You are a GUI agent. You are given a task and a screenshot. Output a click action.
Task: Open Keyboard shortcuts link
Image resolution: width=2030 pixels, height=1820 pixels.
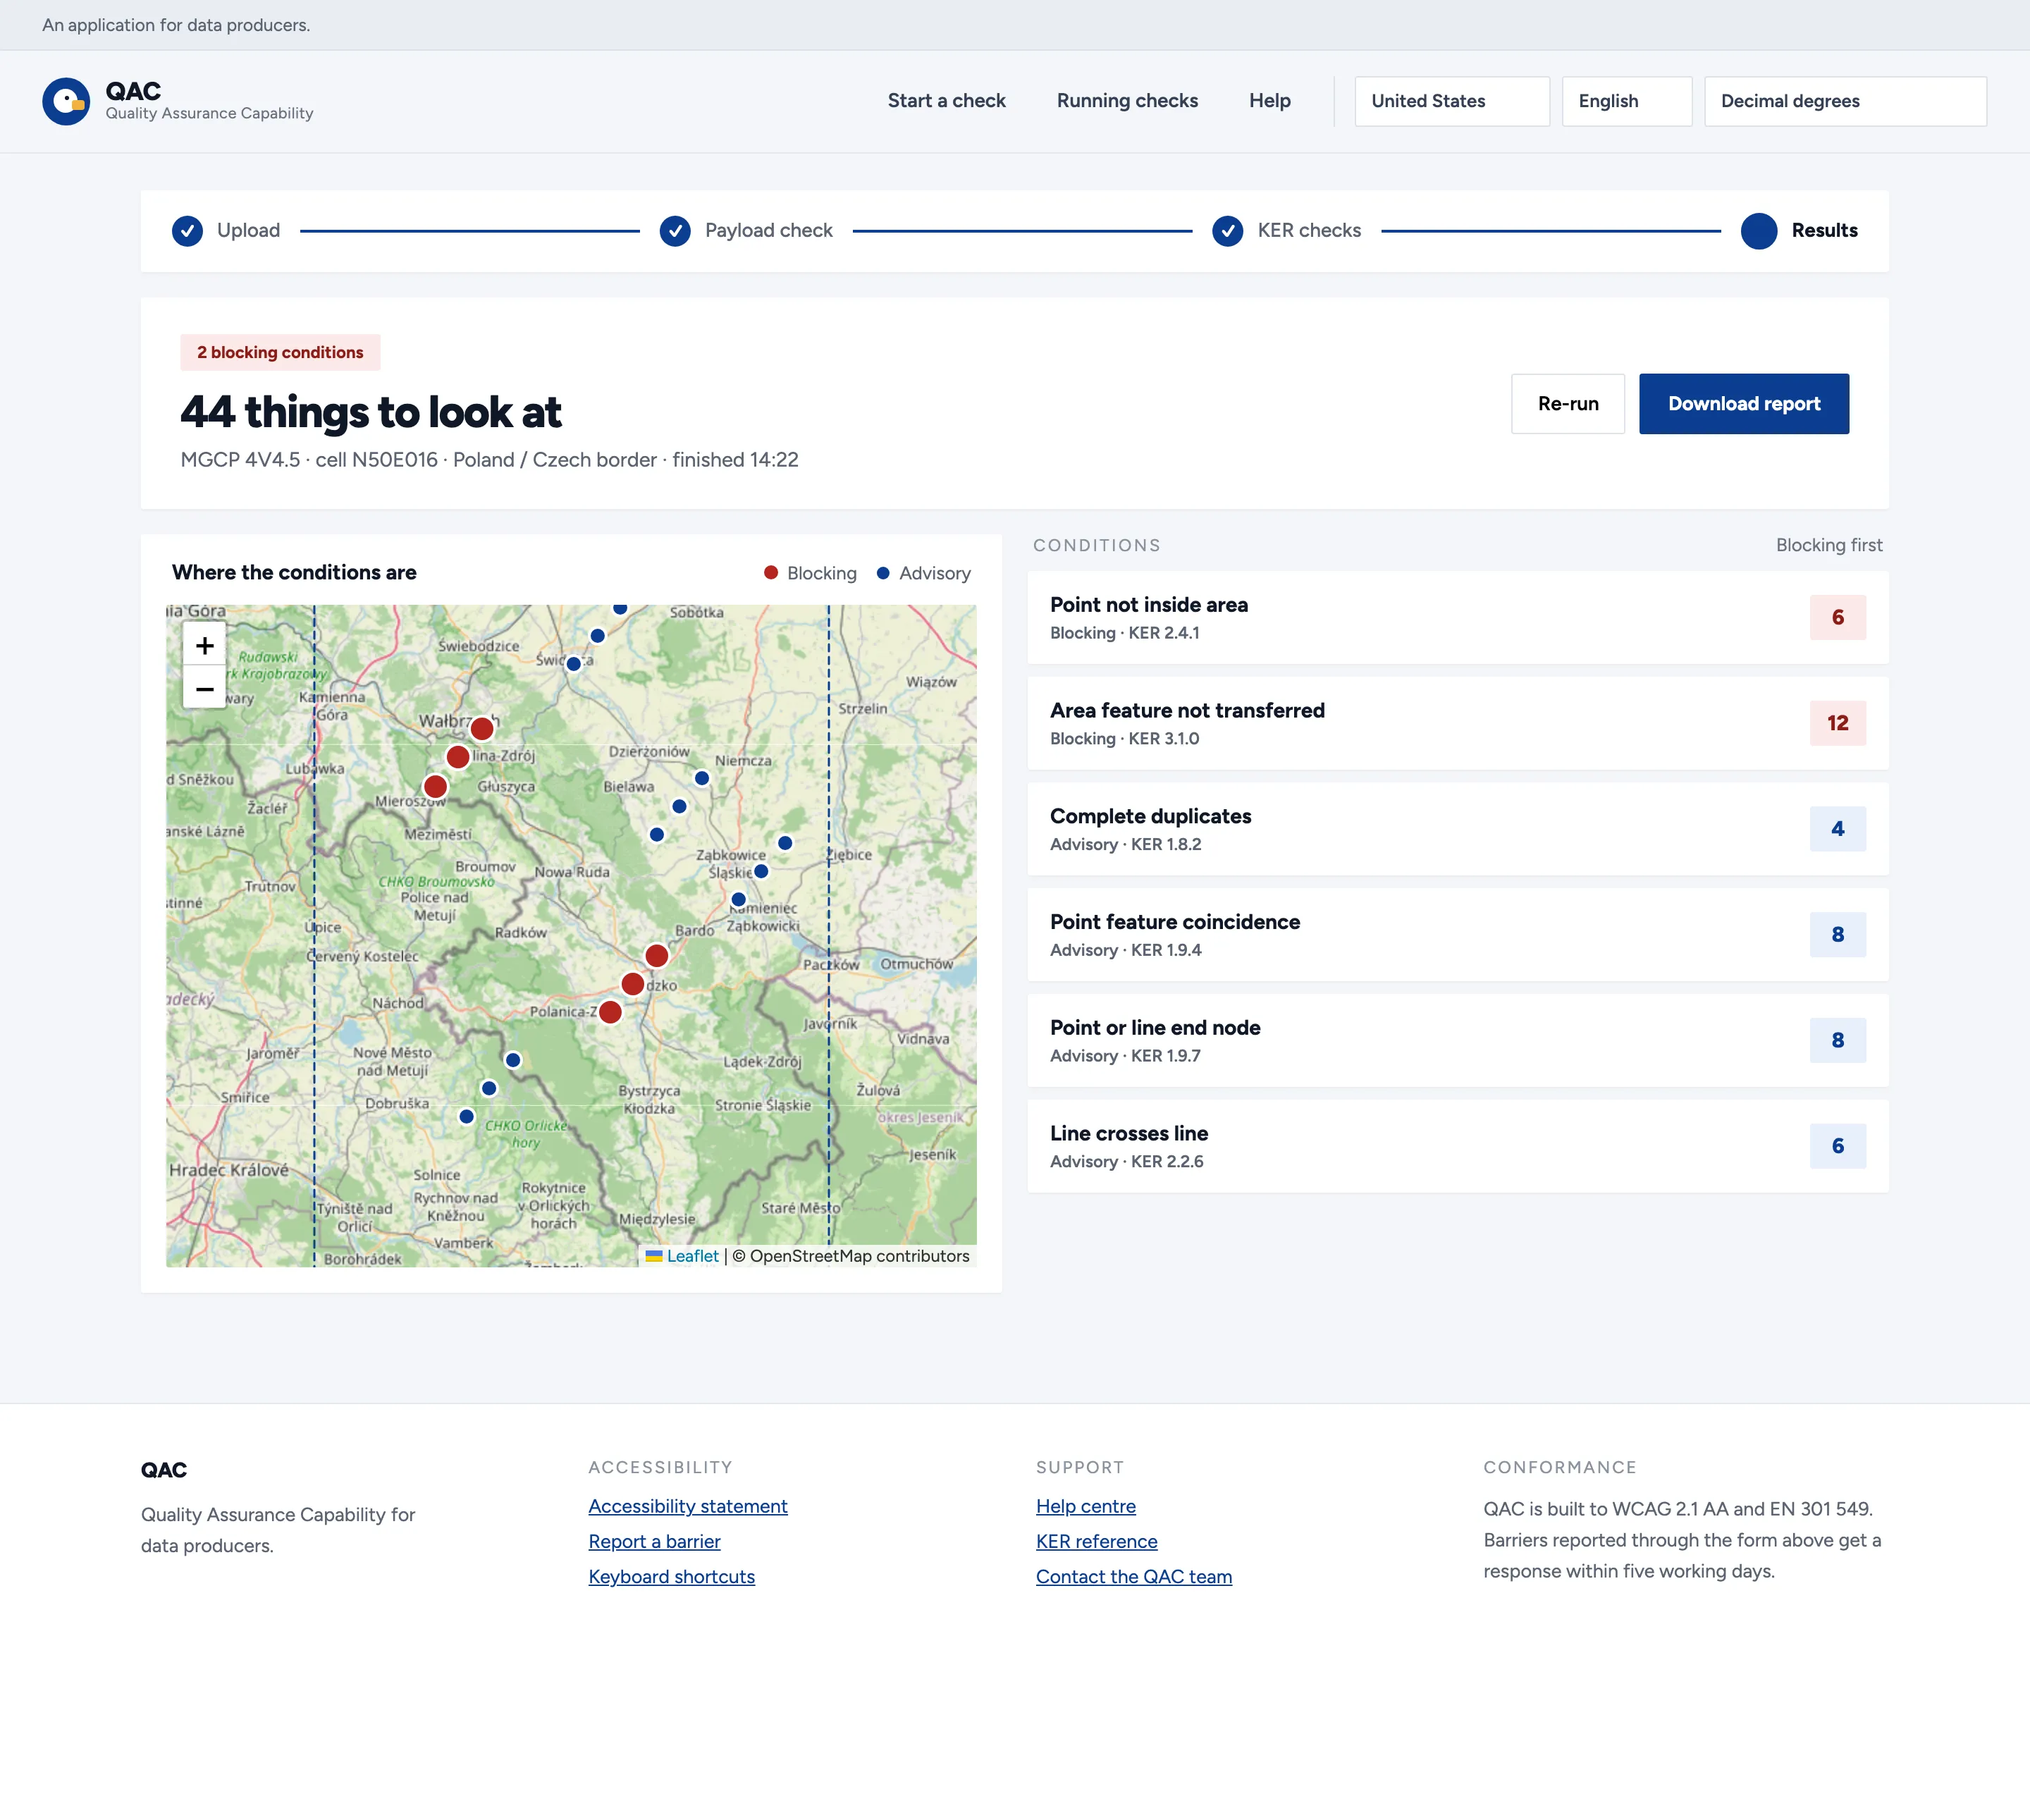coord(671,1576)
